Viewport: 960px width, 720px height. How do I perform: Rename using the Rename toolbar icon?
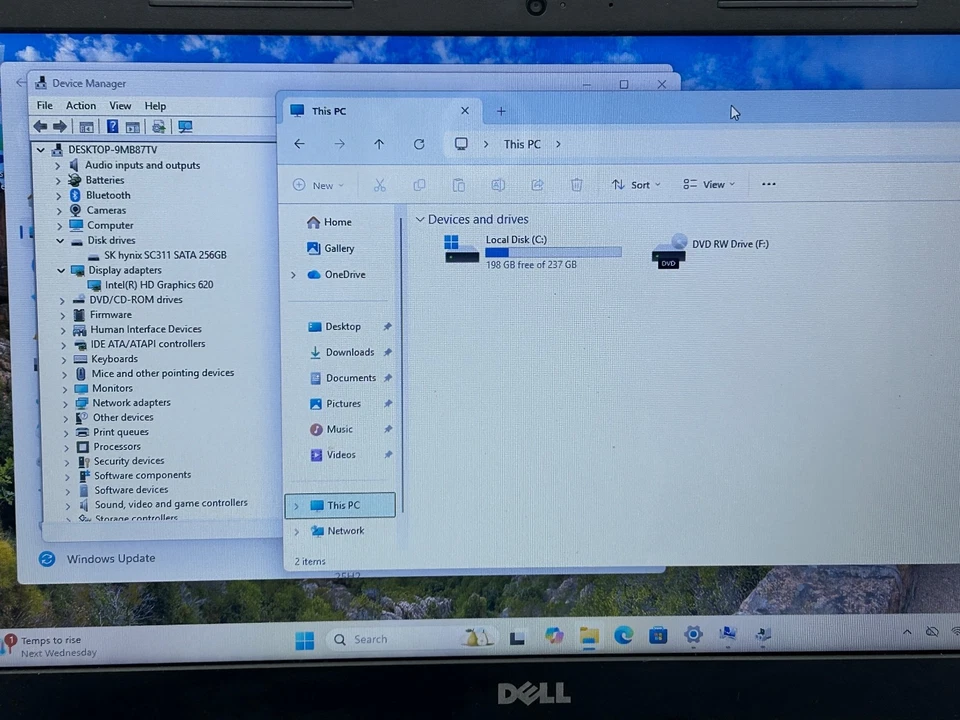tap(498, 184)
